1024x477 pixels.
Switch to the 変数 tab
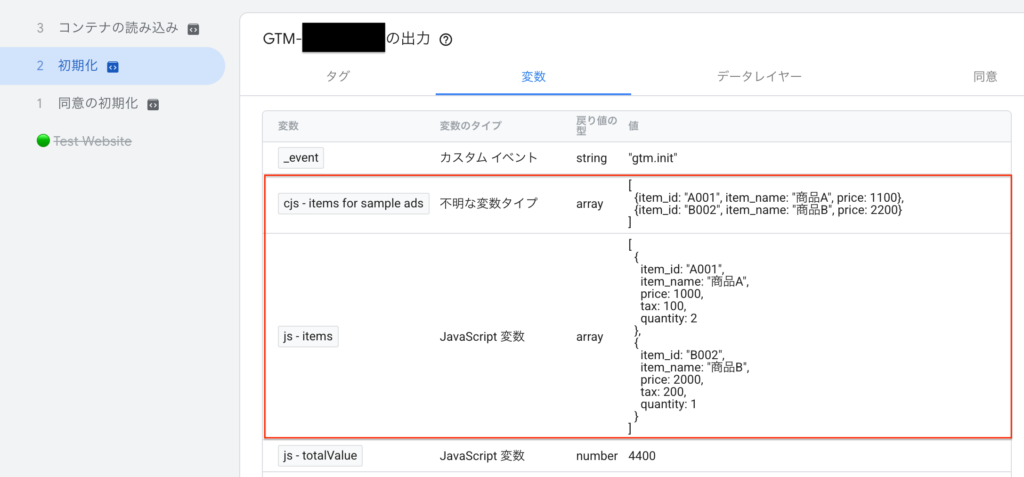[533, 76]
